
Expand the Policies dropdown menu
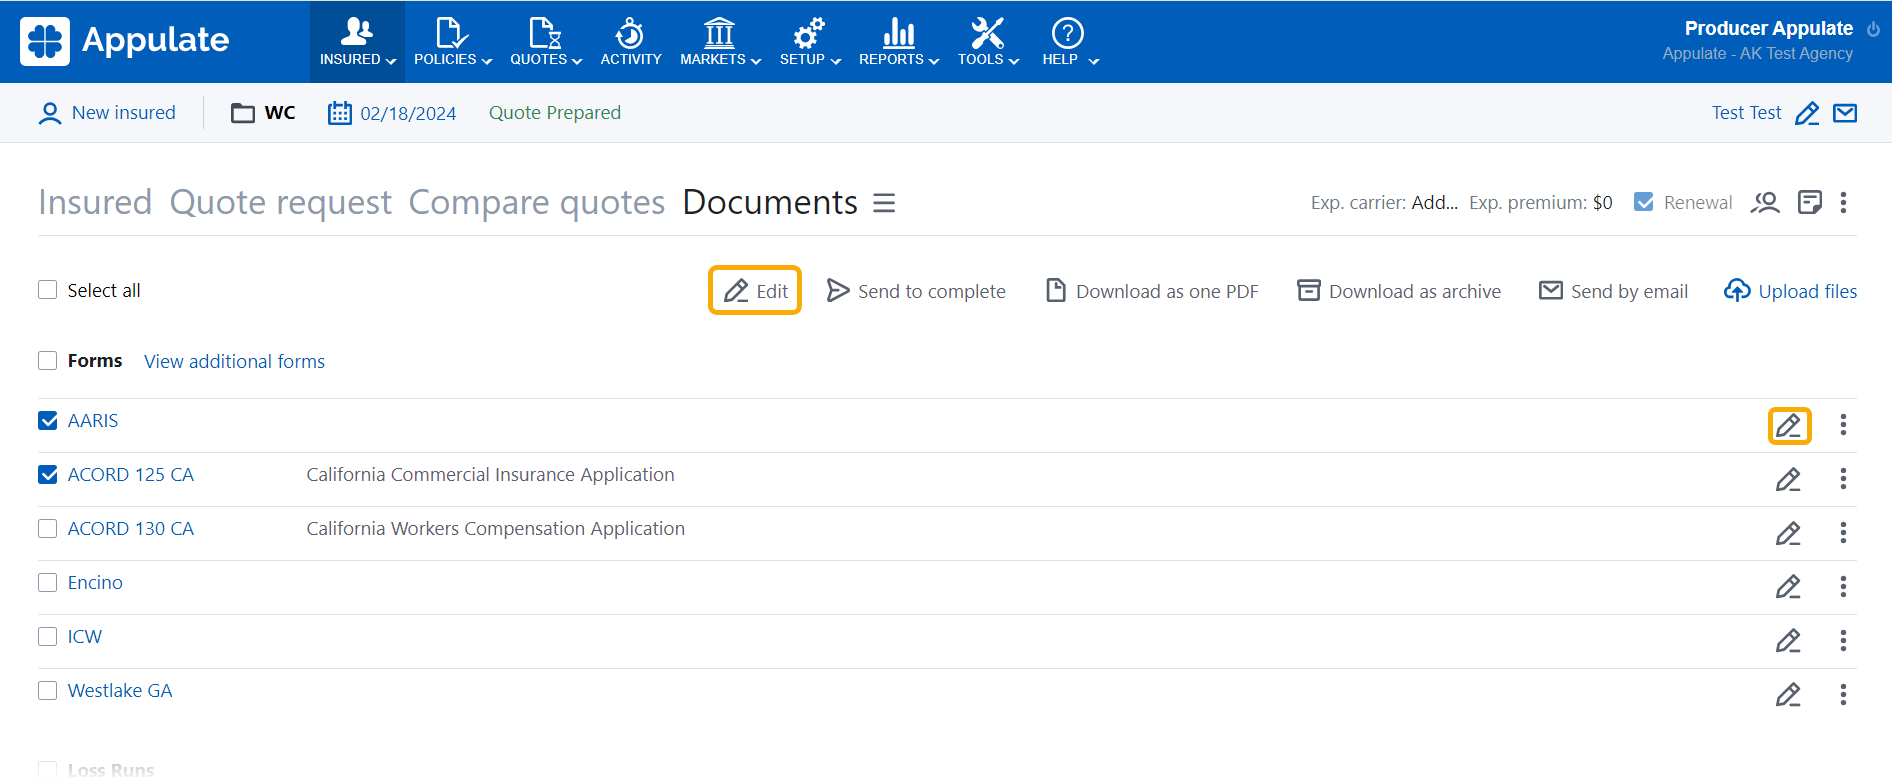point(452,42)
